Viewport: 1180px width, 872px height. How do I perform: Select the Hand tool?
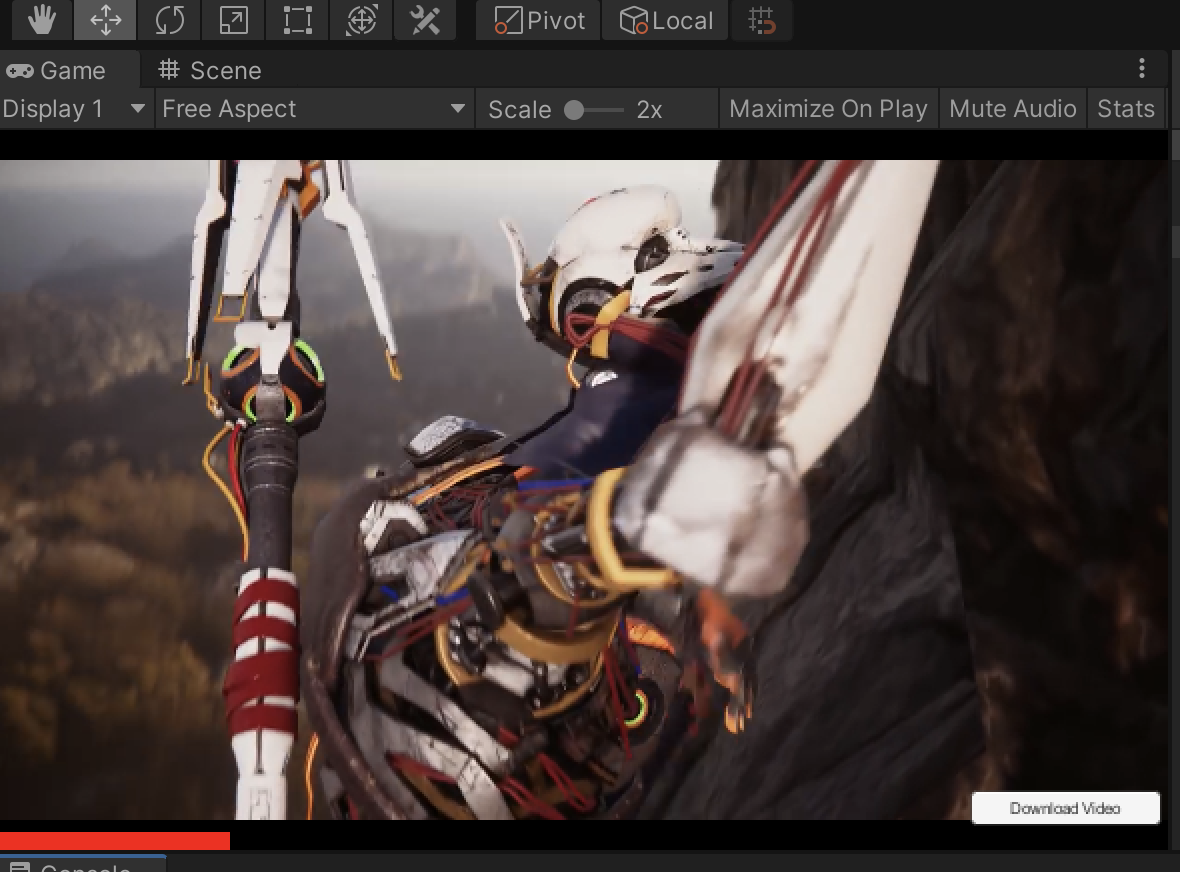click(x=41, y=20)
